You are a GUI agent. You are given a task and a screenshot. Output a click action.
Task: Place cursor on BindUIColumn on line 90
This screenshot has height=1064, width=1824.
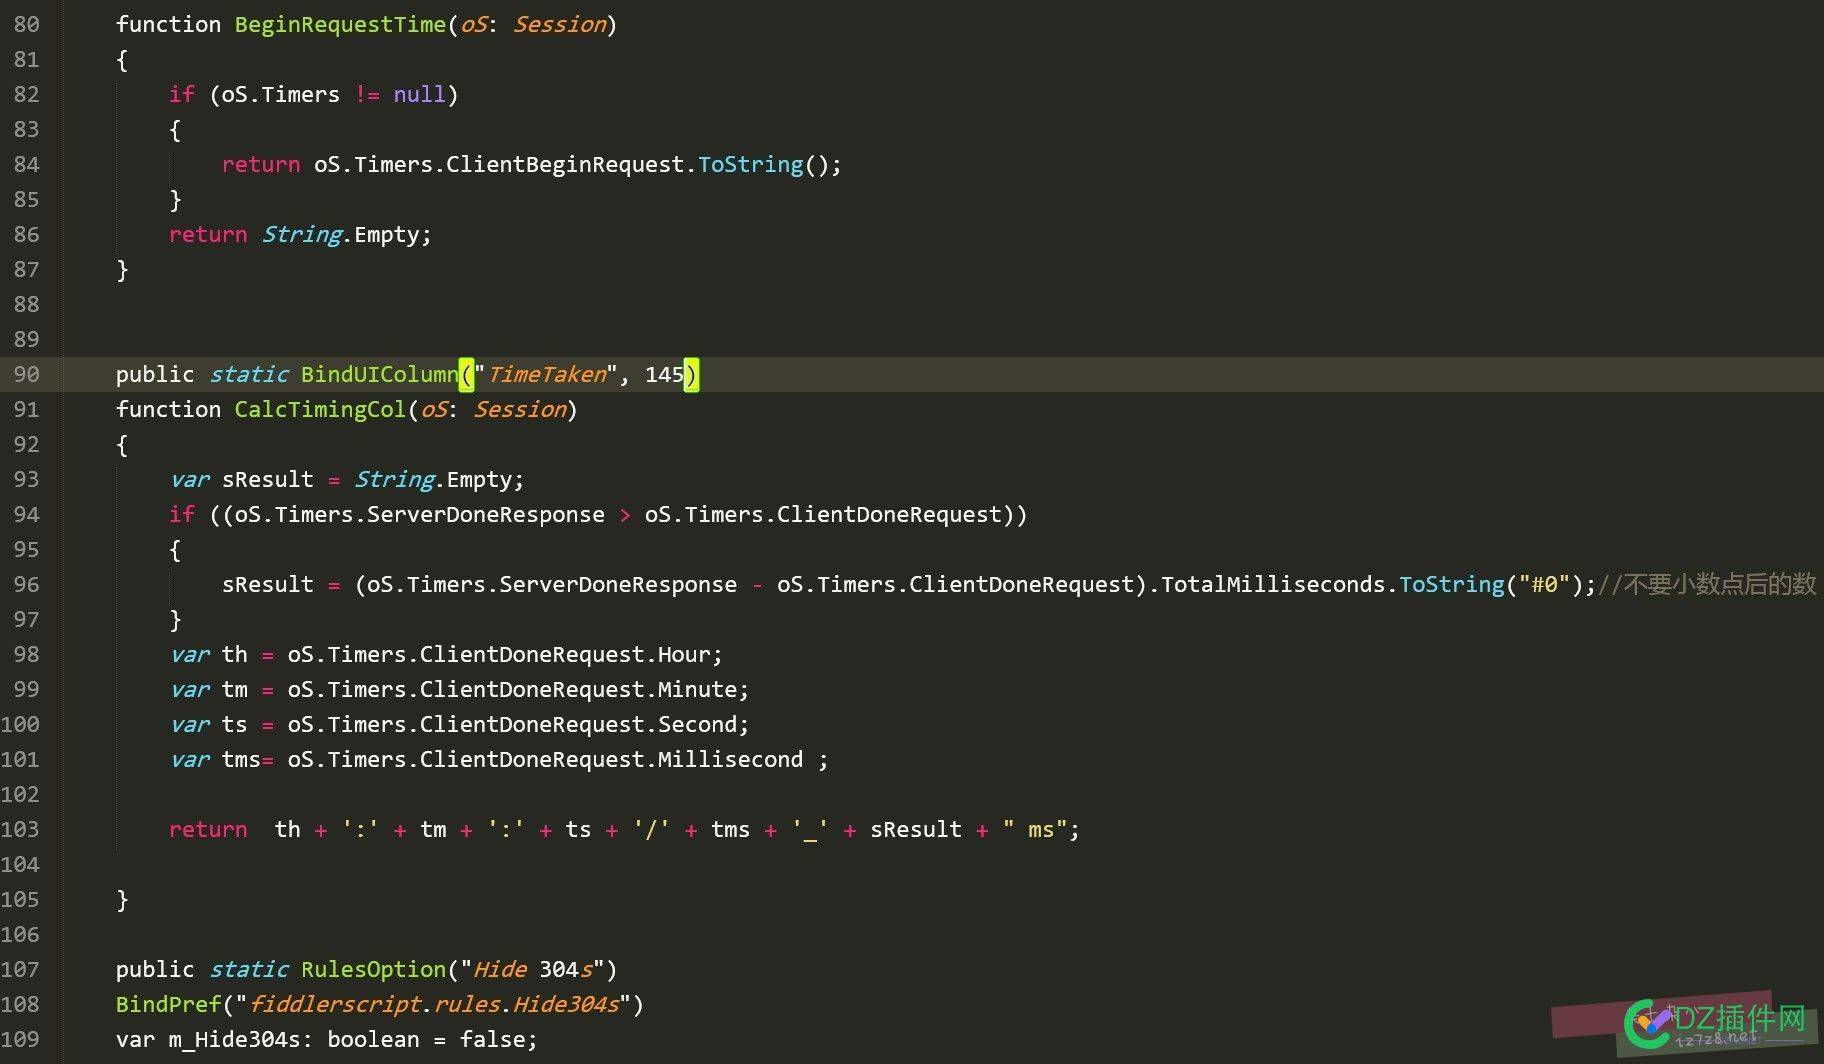379,374
